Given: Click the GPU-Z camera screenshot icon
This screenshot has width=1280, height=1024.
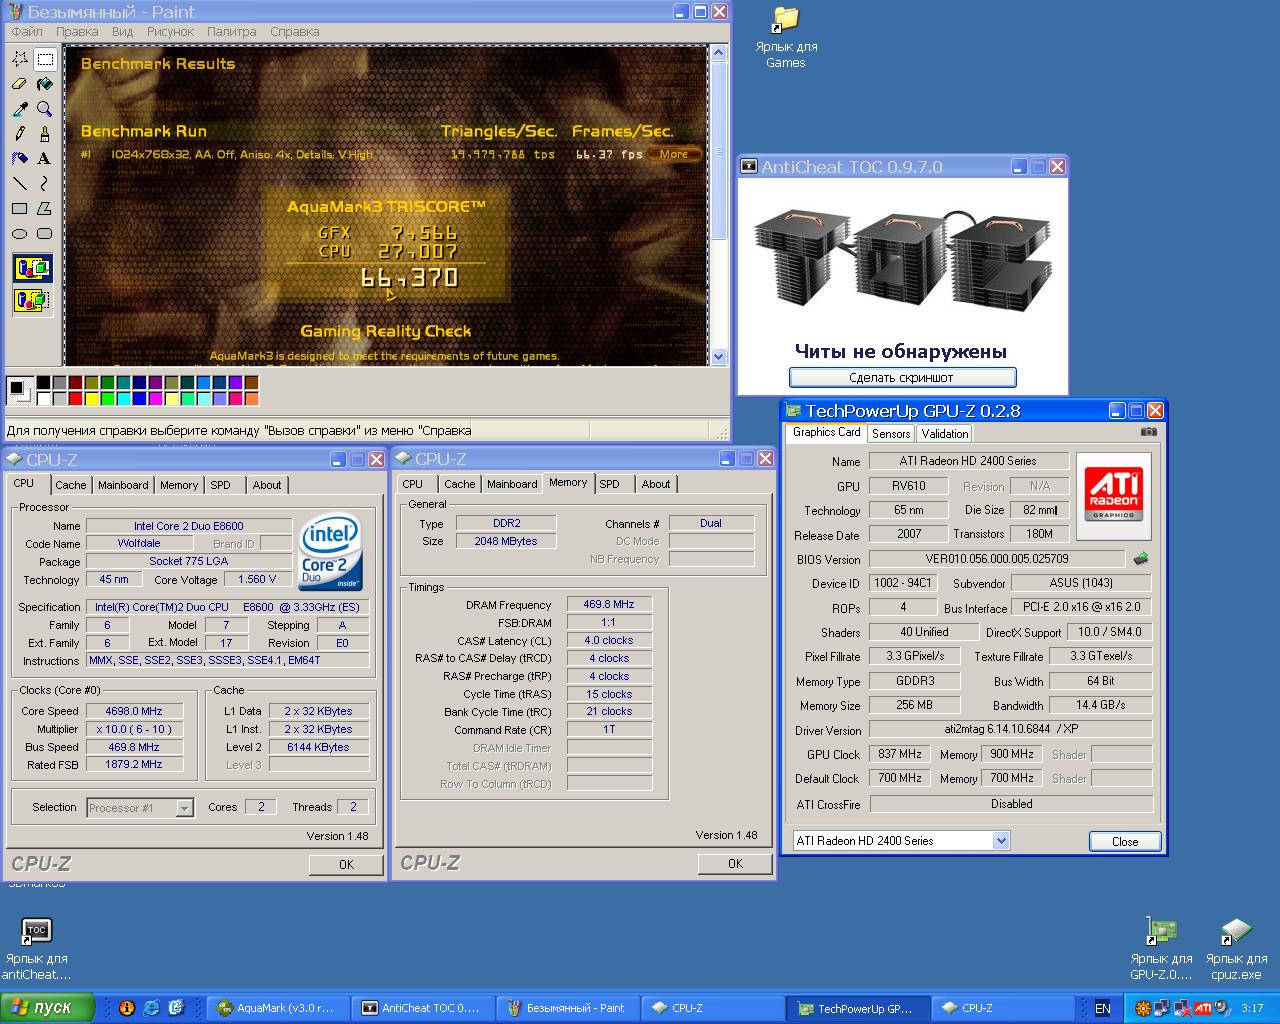Looking at the screenshot, I should point(1148,432).
